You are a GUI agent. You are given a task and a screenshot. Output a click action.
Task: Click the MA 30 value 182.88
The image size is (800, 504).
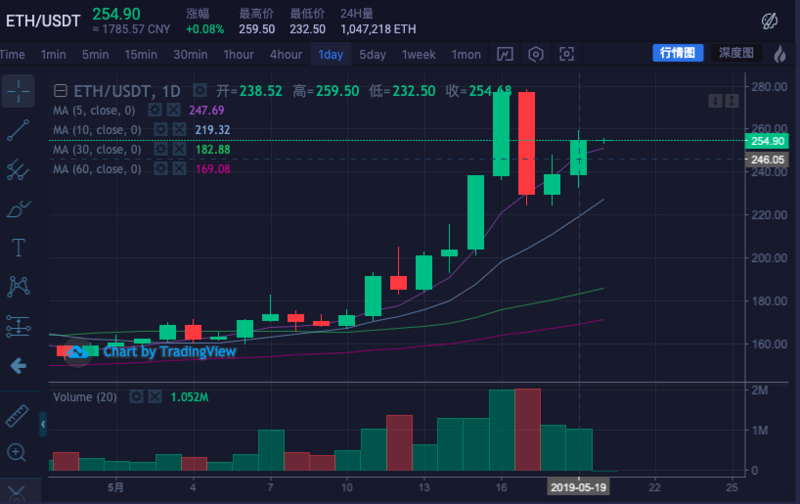(x=213, y=149)
